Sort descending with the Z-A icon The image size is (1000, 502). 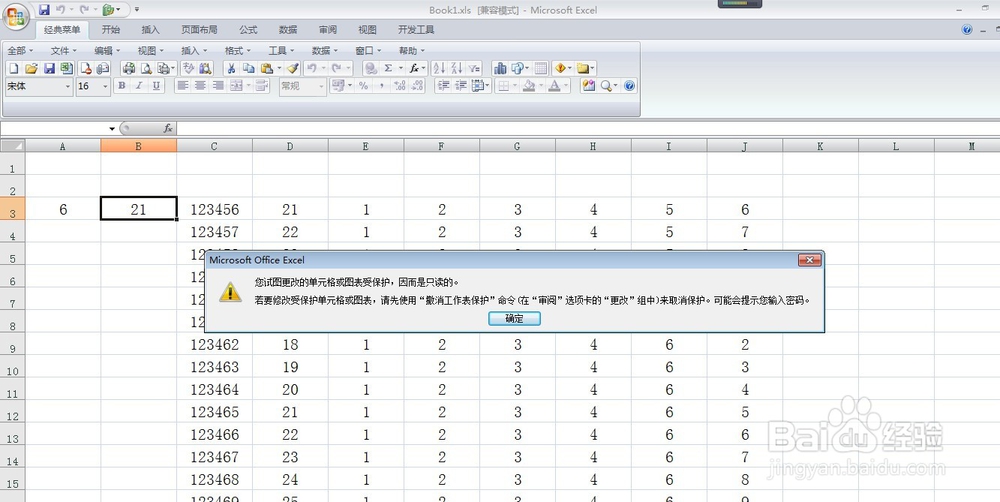(457, 68)
